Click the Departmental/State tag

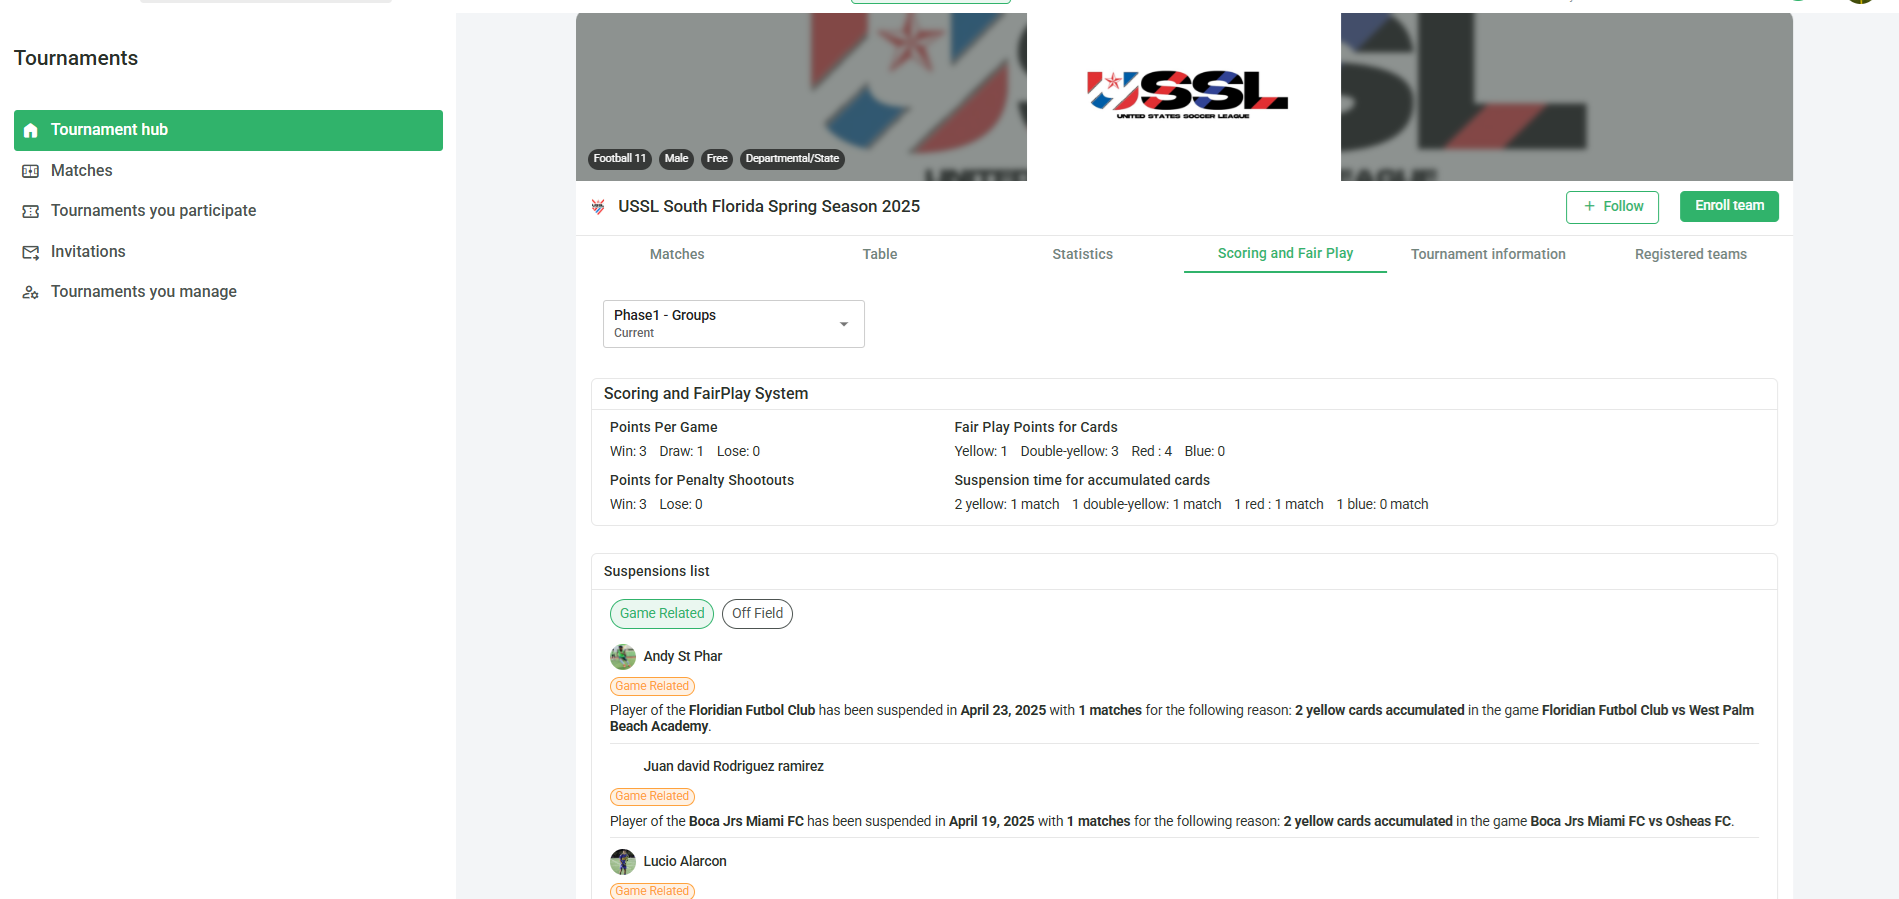point(792,159)
